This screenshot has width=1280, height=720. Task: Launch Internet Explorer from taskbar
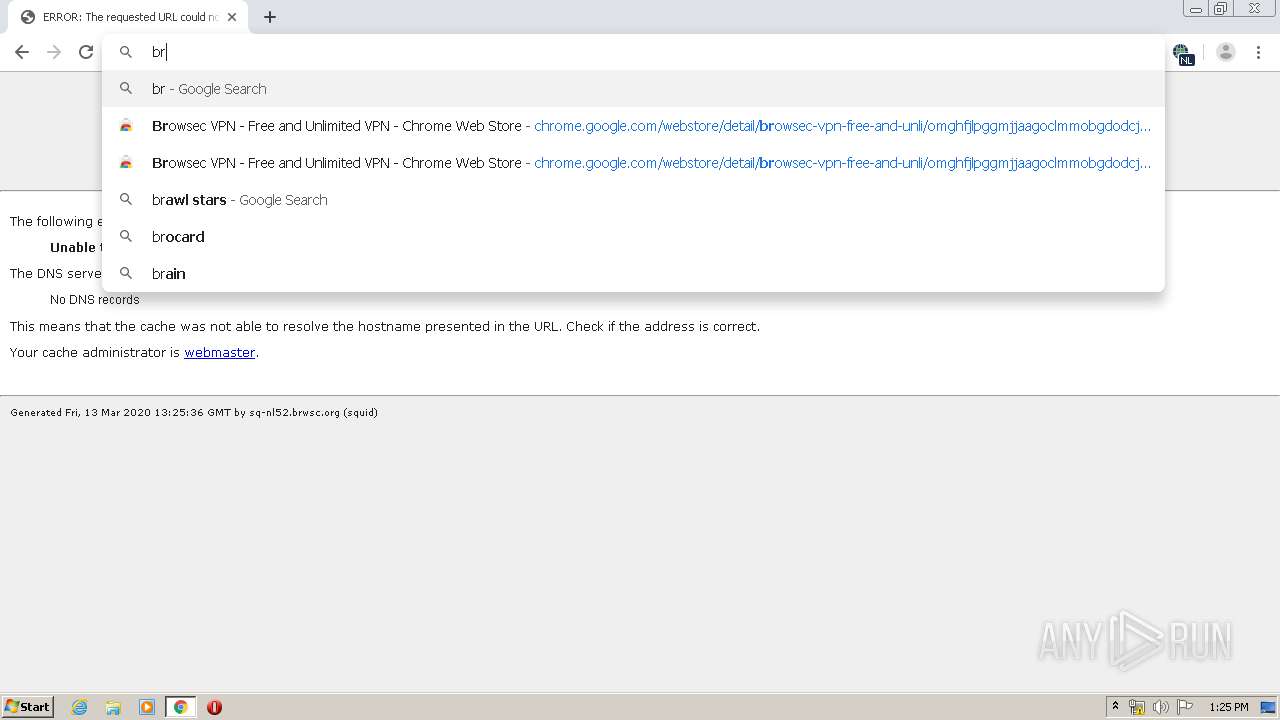(80, 707)
